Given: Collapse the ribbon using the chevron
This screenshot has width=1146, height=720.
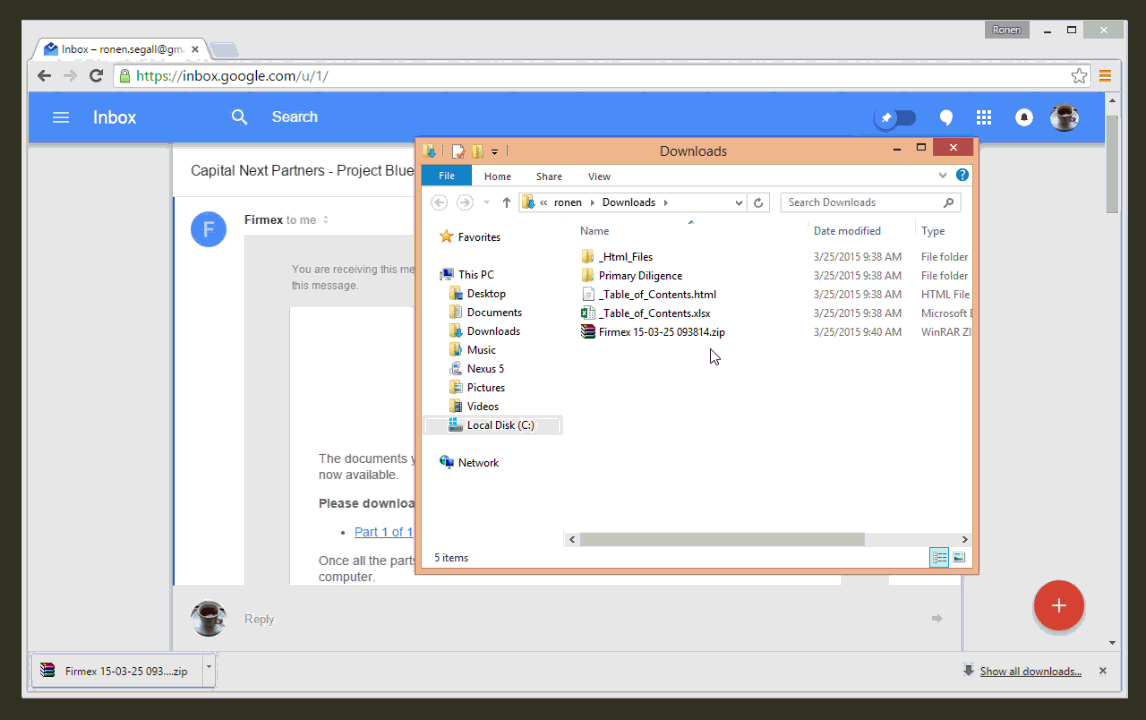Looking at the screenshot, I should click(x=941, y=175).
